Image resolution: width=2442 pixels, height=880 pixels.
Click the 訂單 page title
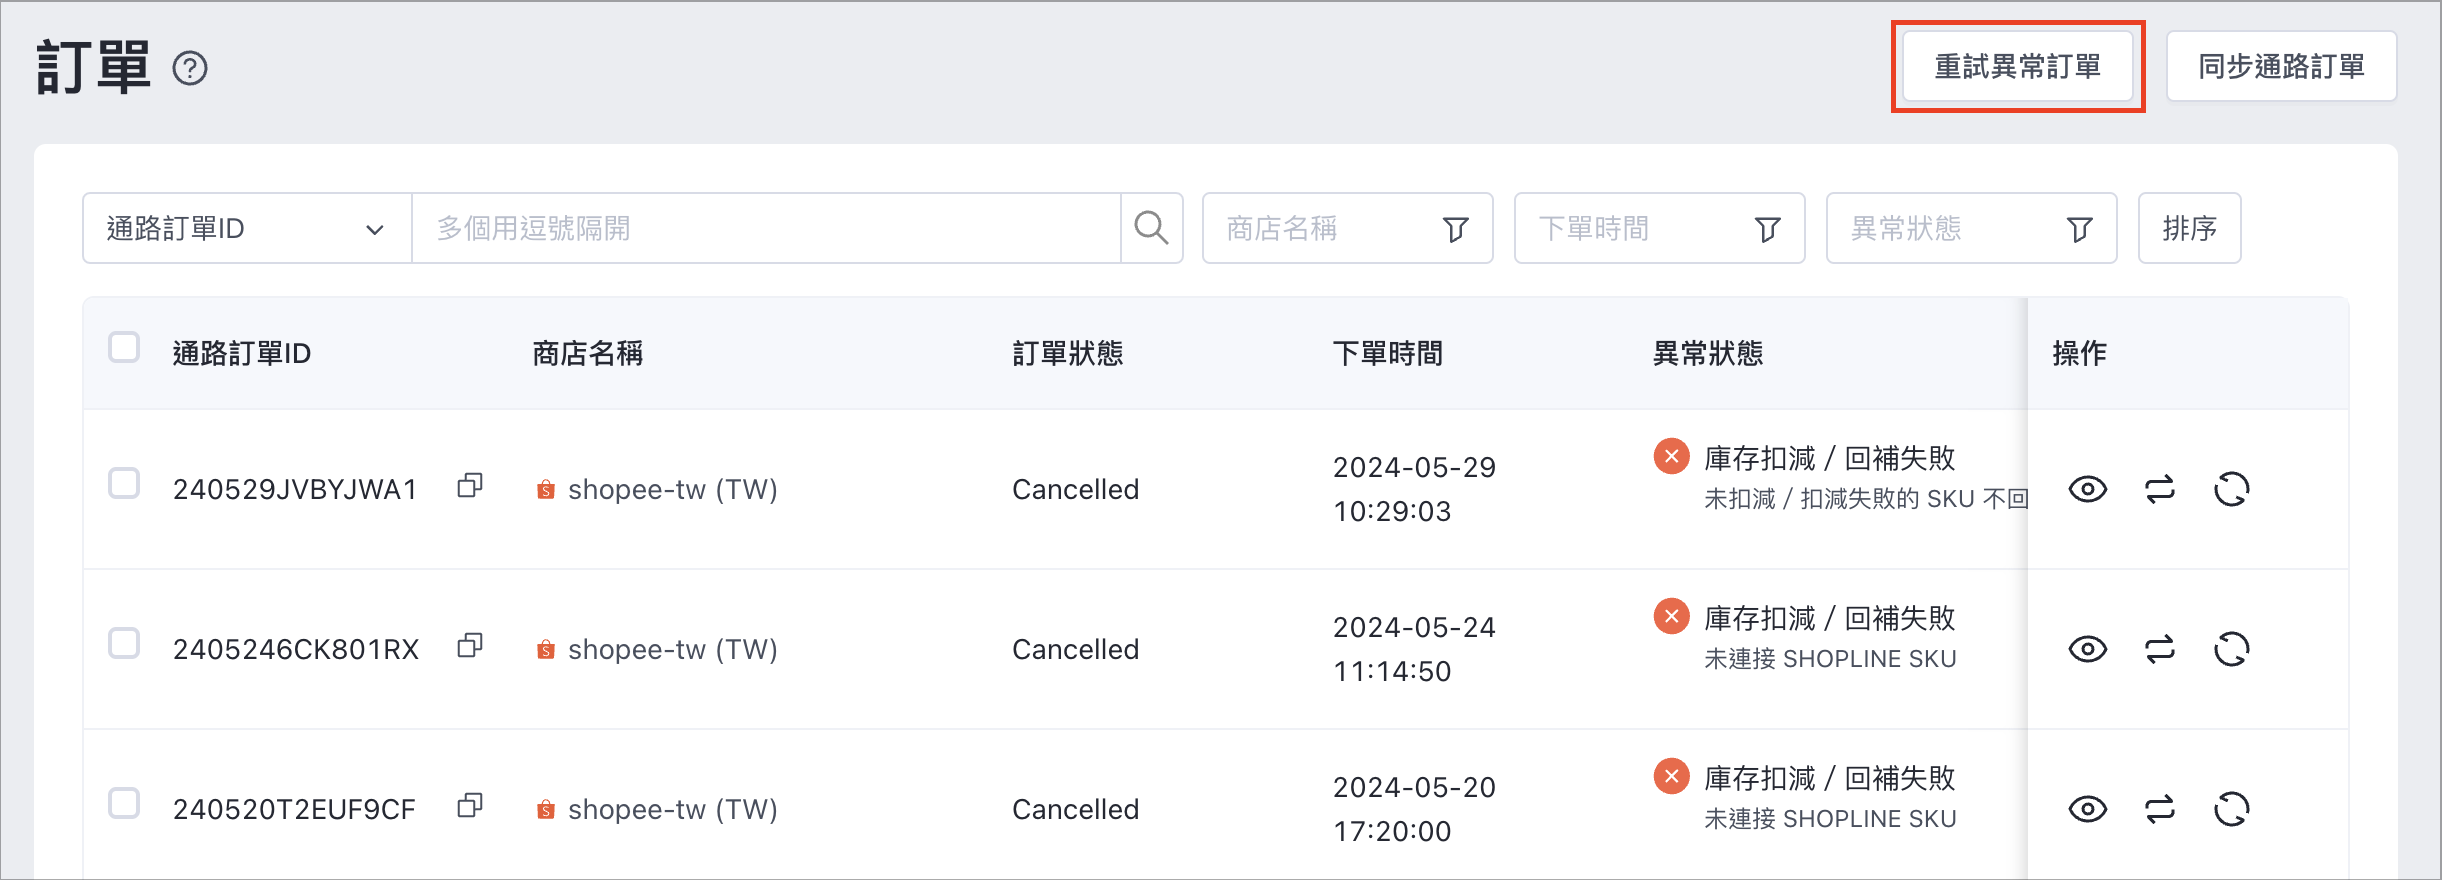(x=93, y=68)
